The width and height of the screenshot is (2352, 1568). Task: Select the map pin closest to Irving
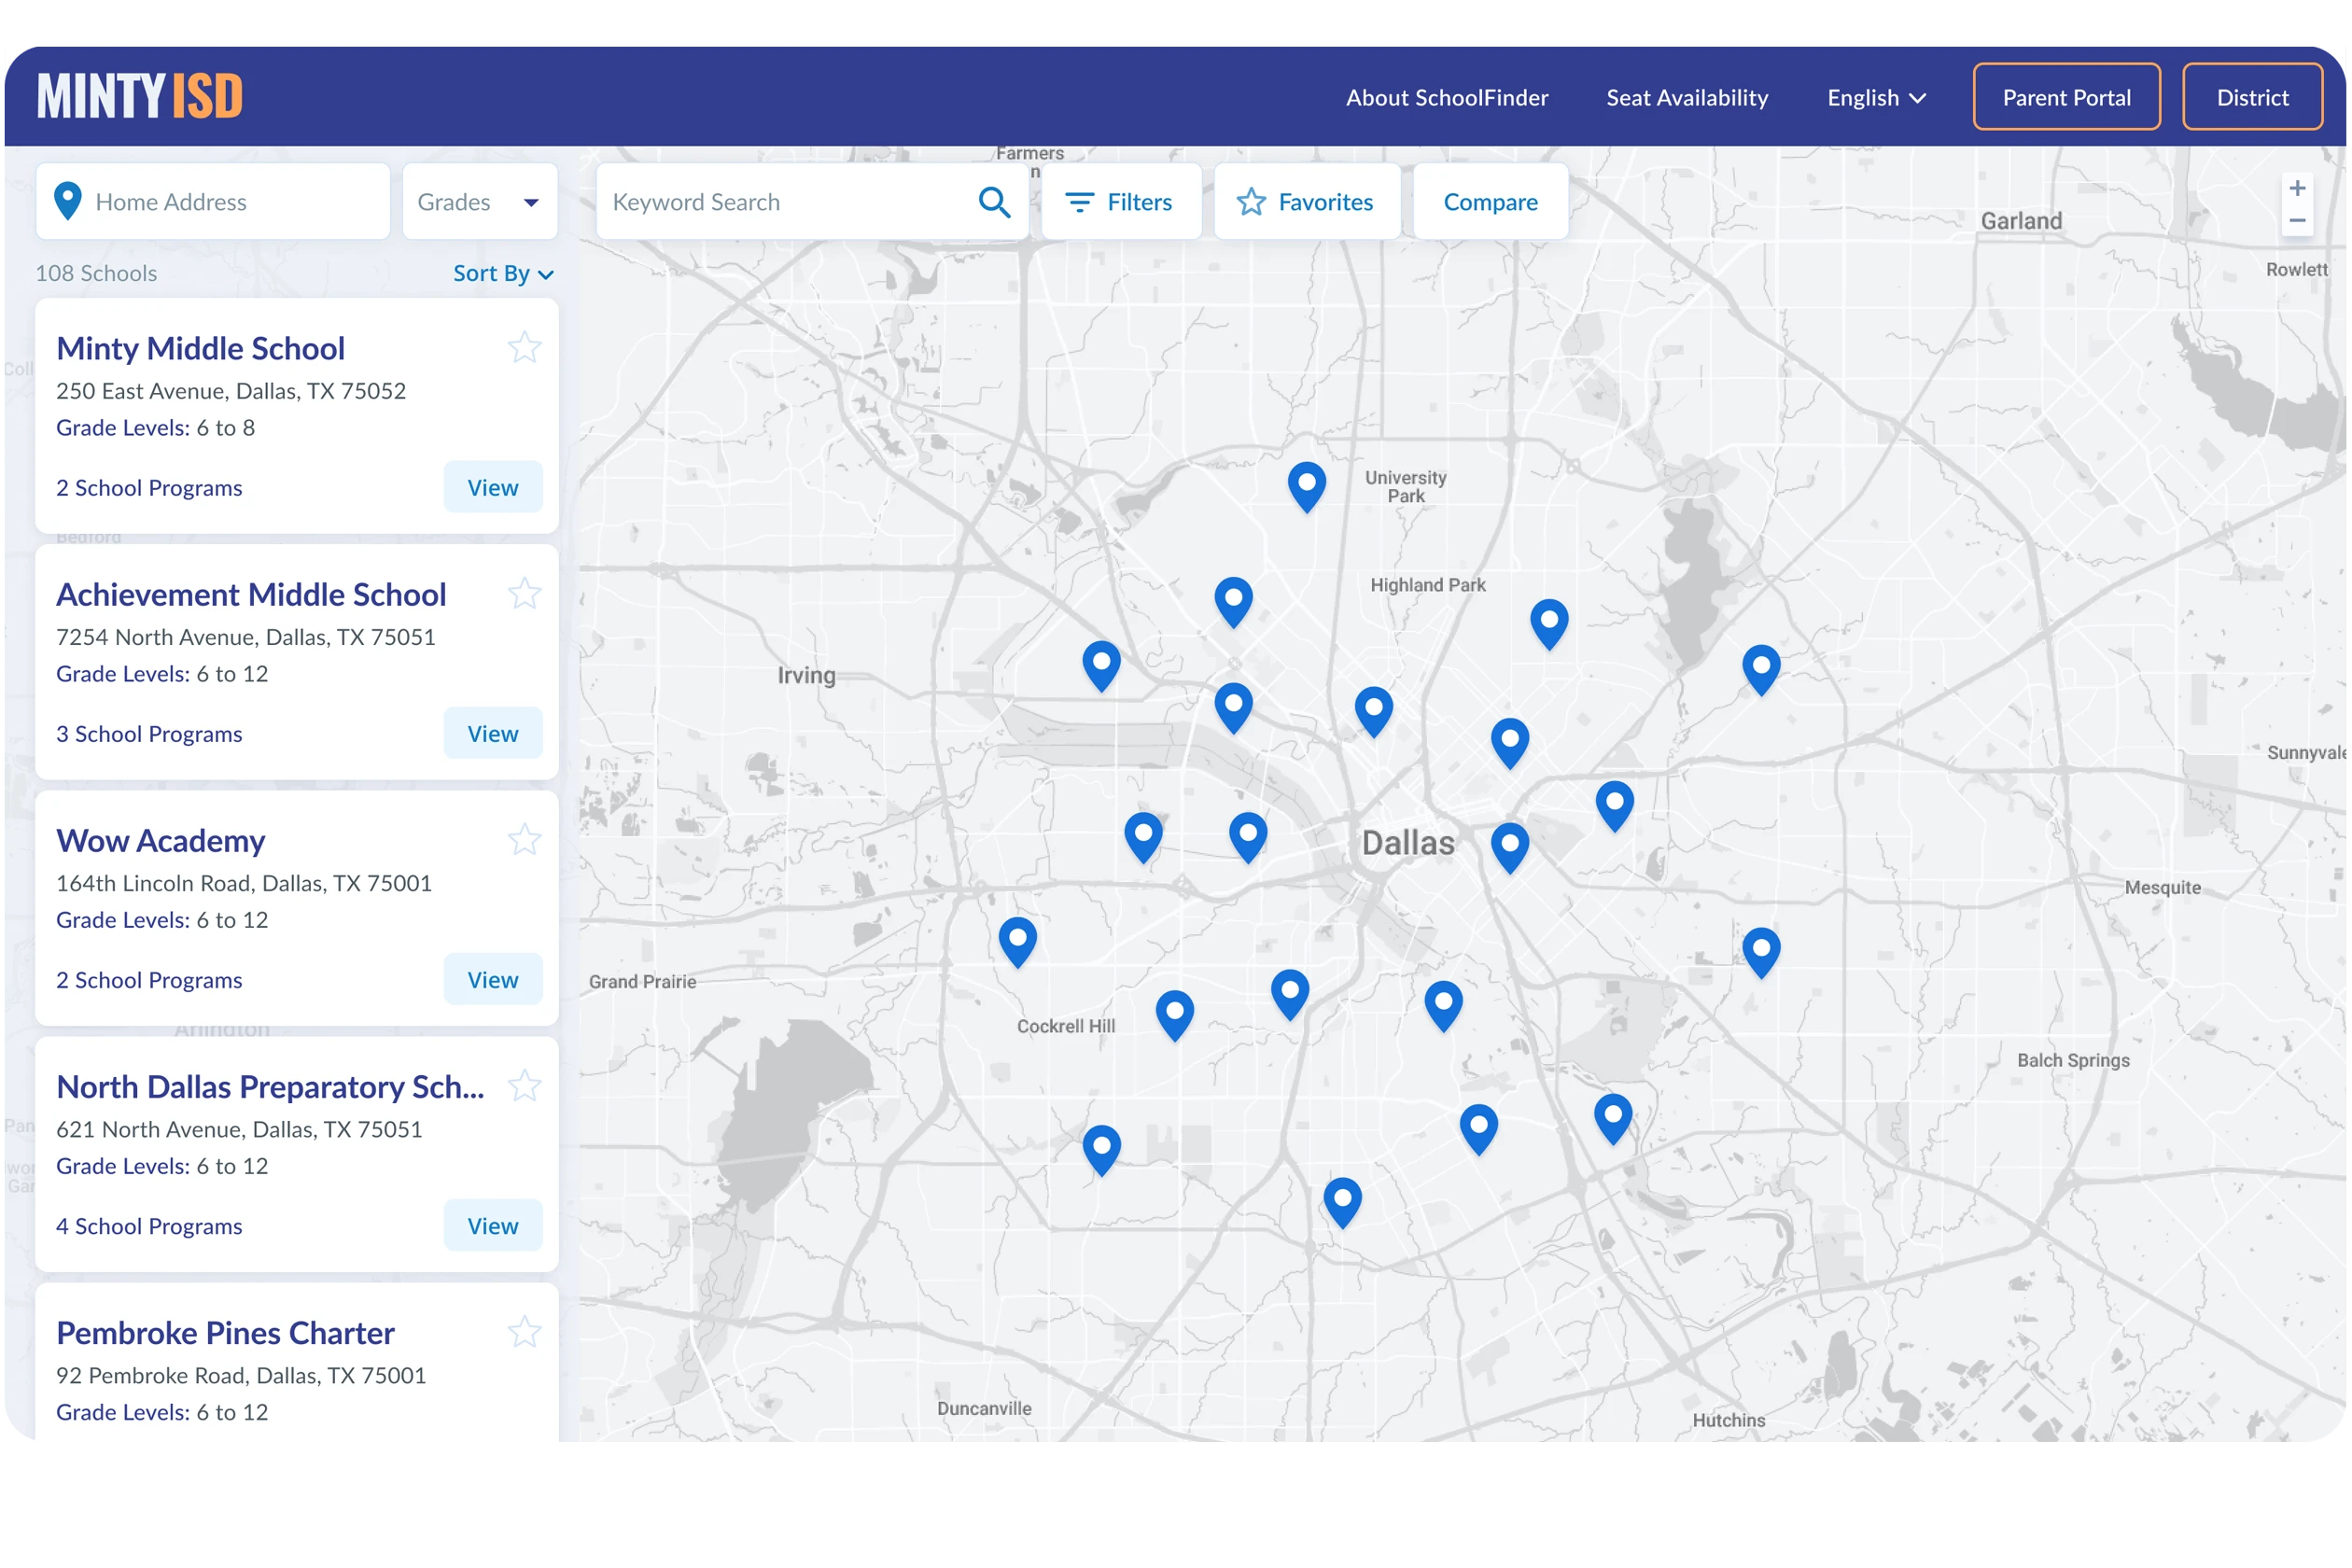coord(1101,664)
